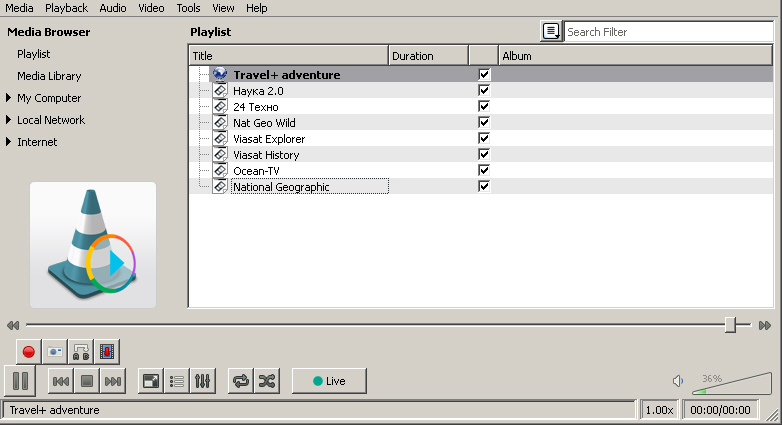The height and width of the screenshot is (425, 782).
Task: Uncheck the Nat Geo Wild checkbox
Action: coord(484,123)
